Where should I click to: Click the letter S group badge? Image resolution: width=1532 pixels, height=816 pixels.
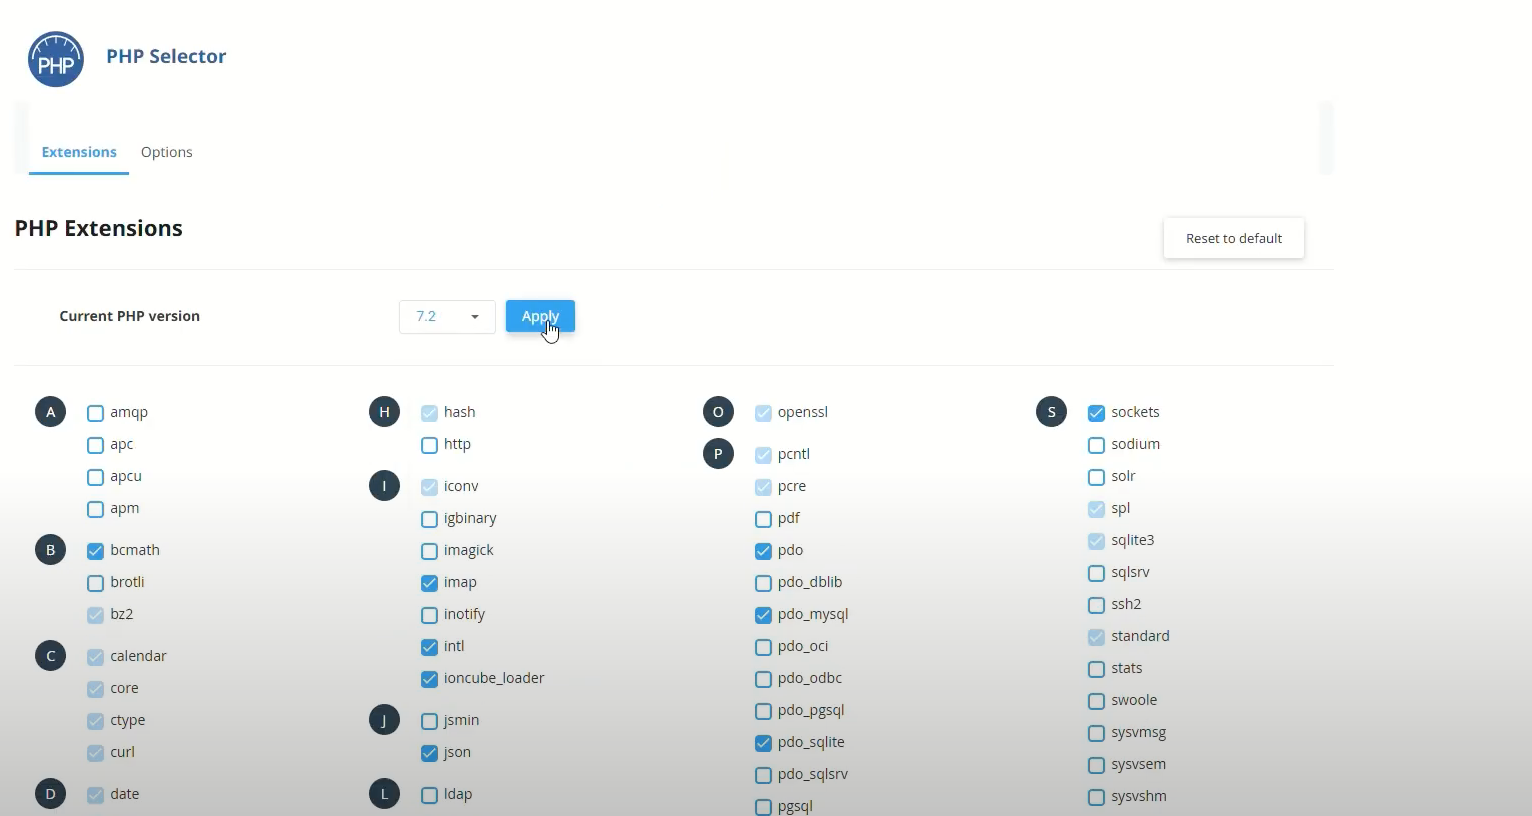click(x=1051, y=412)
